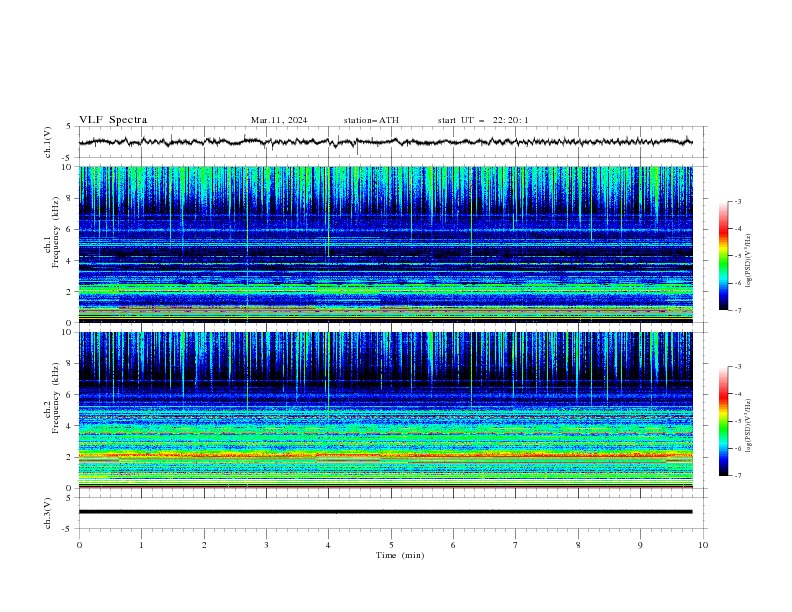This screenshot has width=792, height=612.
Task: Click the ch.1 voltage waveform trace
Action: 385,142
